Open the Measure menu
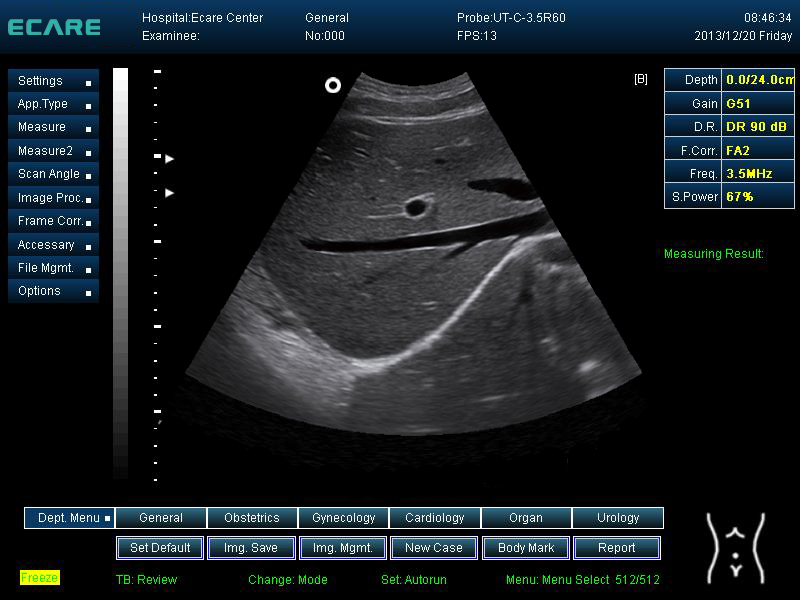800x600 pixels. [x=54, y=127]
